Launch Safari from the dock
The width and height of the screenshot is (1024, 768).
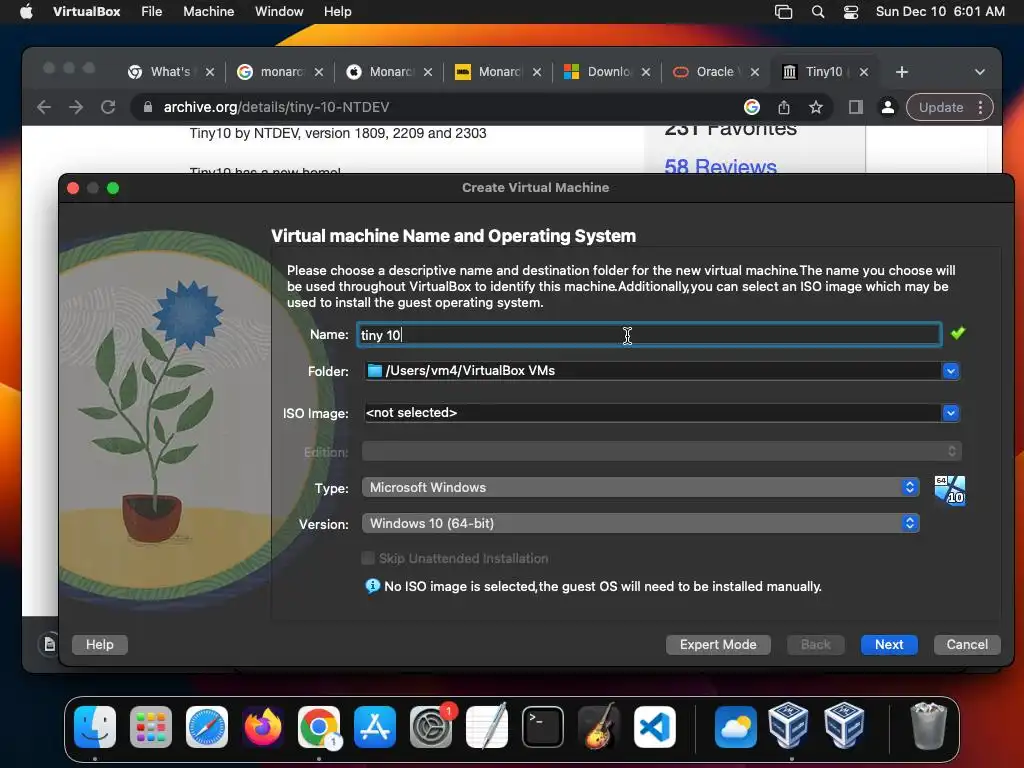[207, 727]
